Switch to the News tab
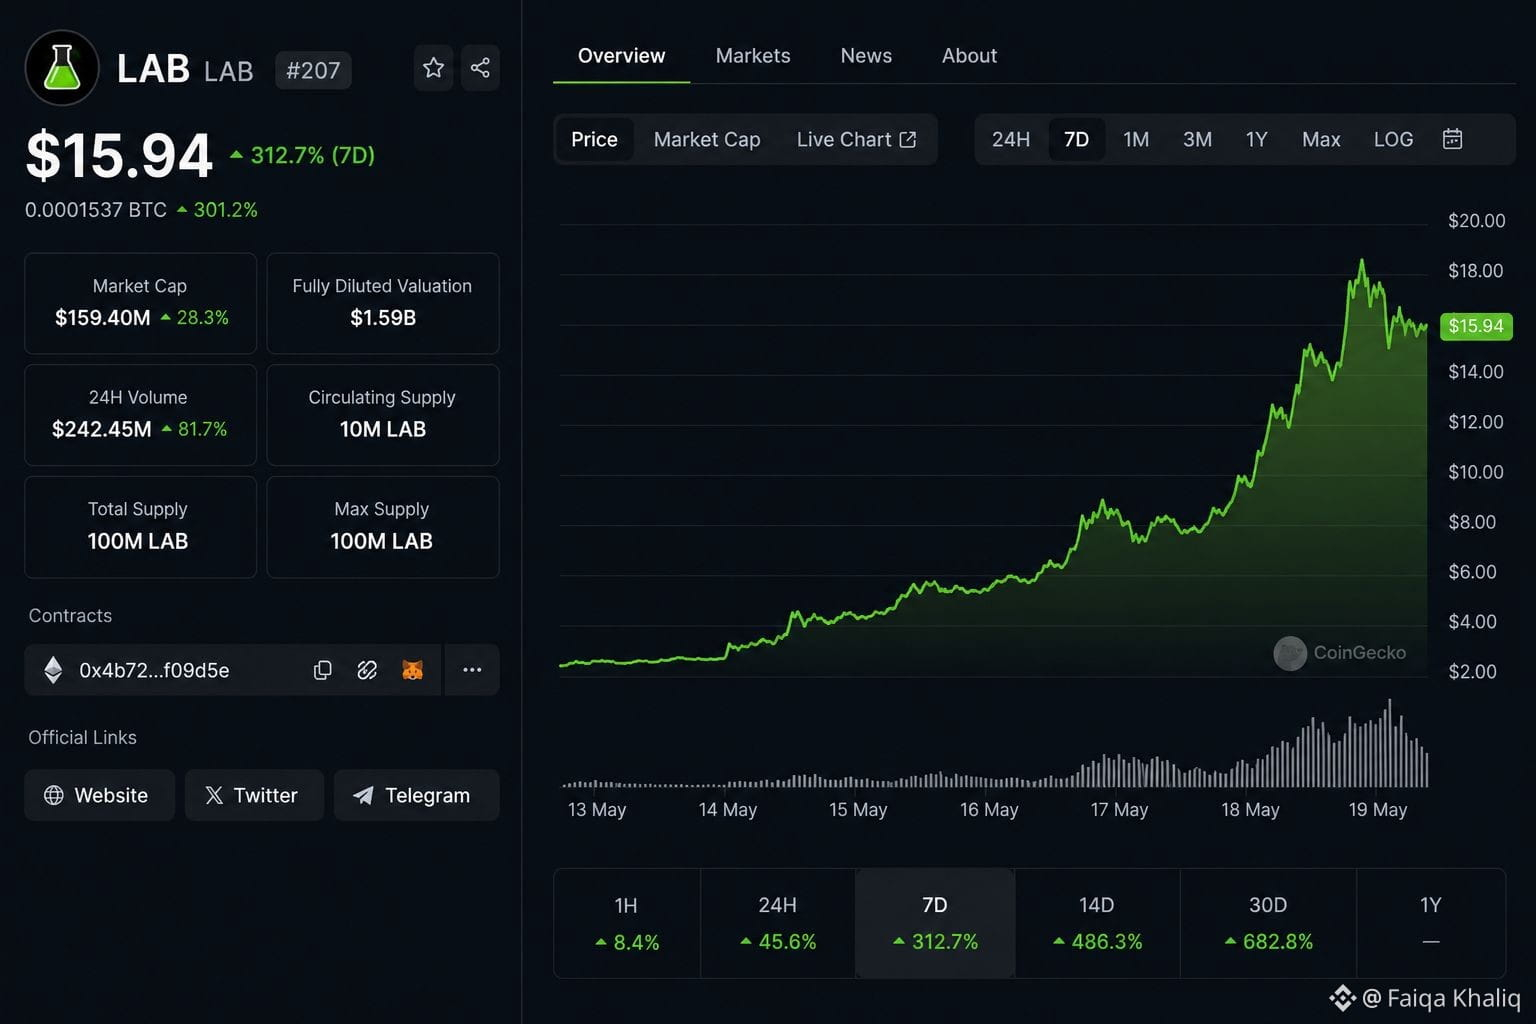1536x1024 pixels. (866, 56)
